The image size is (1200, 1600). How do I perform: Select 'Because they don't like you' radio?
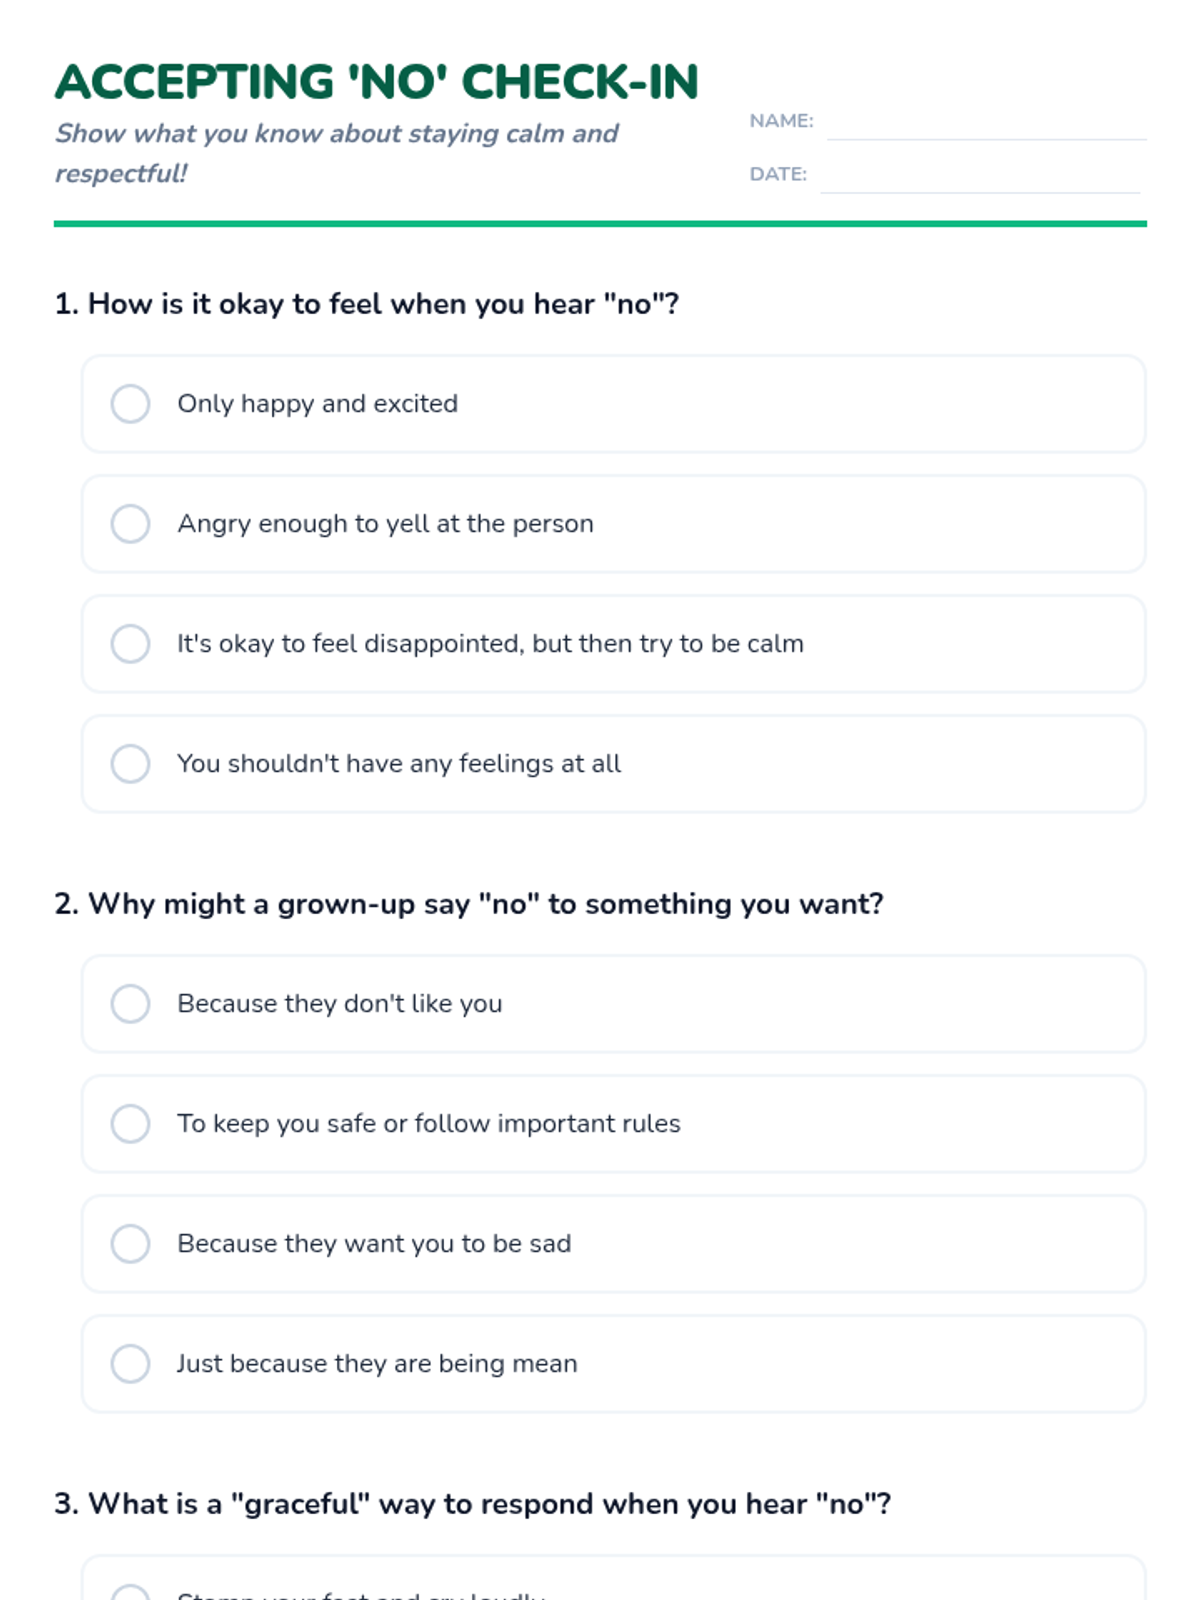click(x=130, y=1004)
